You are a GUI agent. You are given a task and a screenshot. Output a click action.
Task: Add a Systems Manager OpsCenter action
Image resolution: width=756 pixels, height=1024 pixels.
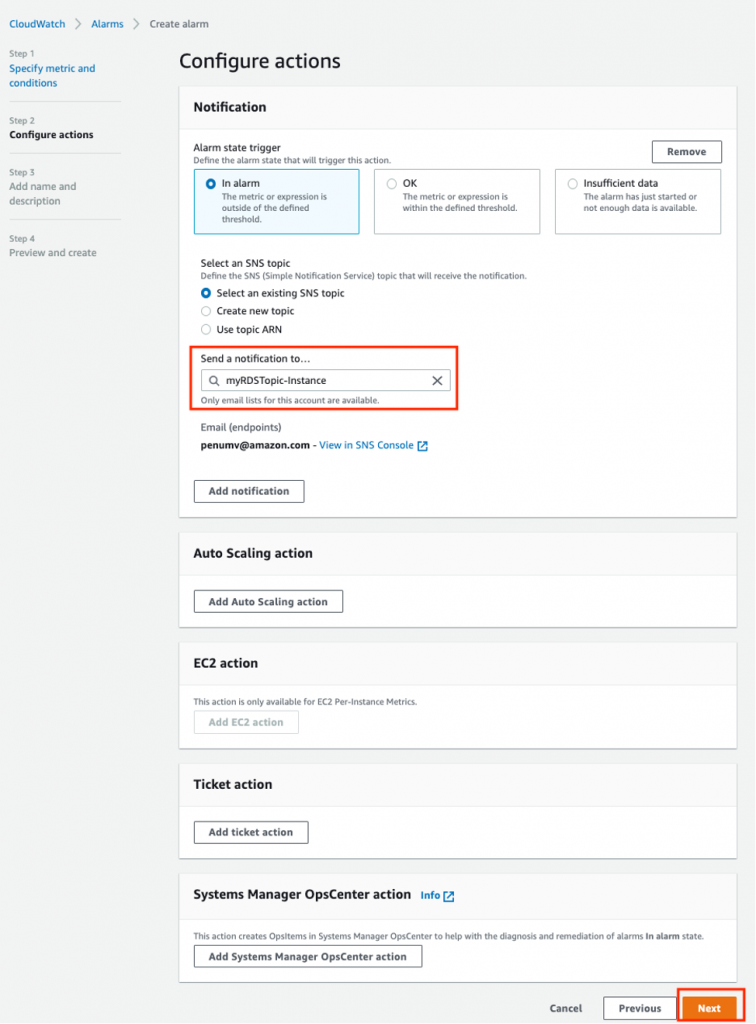pos(307,956)
